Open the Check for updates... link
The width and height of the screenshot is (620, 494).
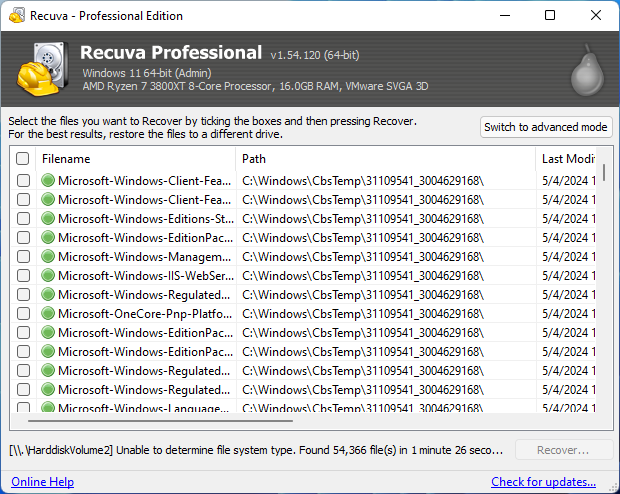[543, 482]
